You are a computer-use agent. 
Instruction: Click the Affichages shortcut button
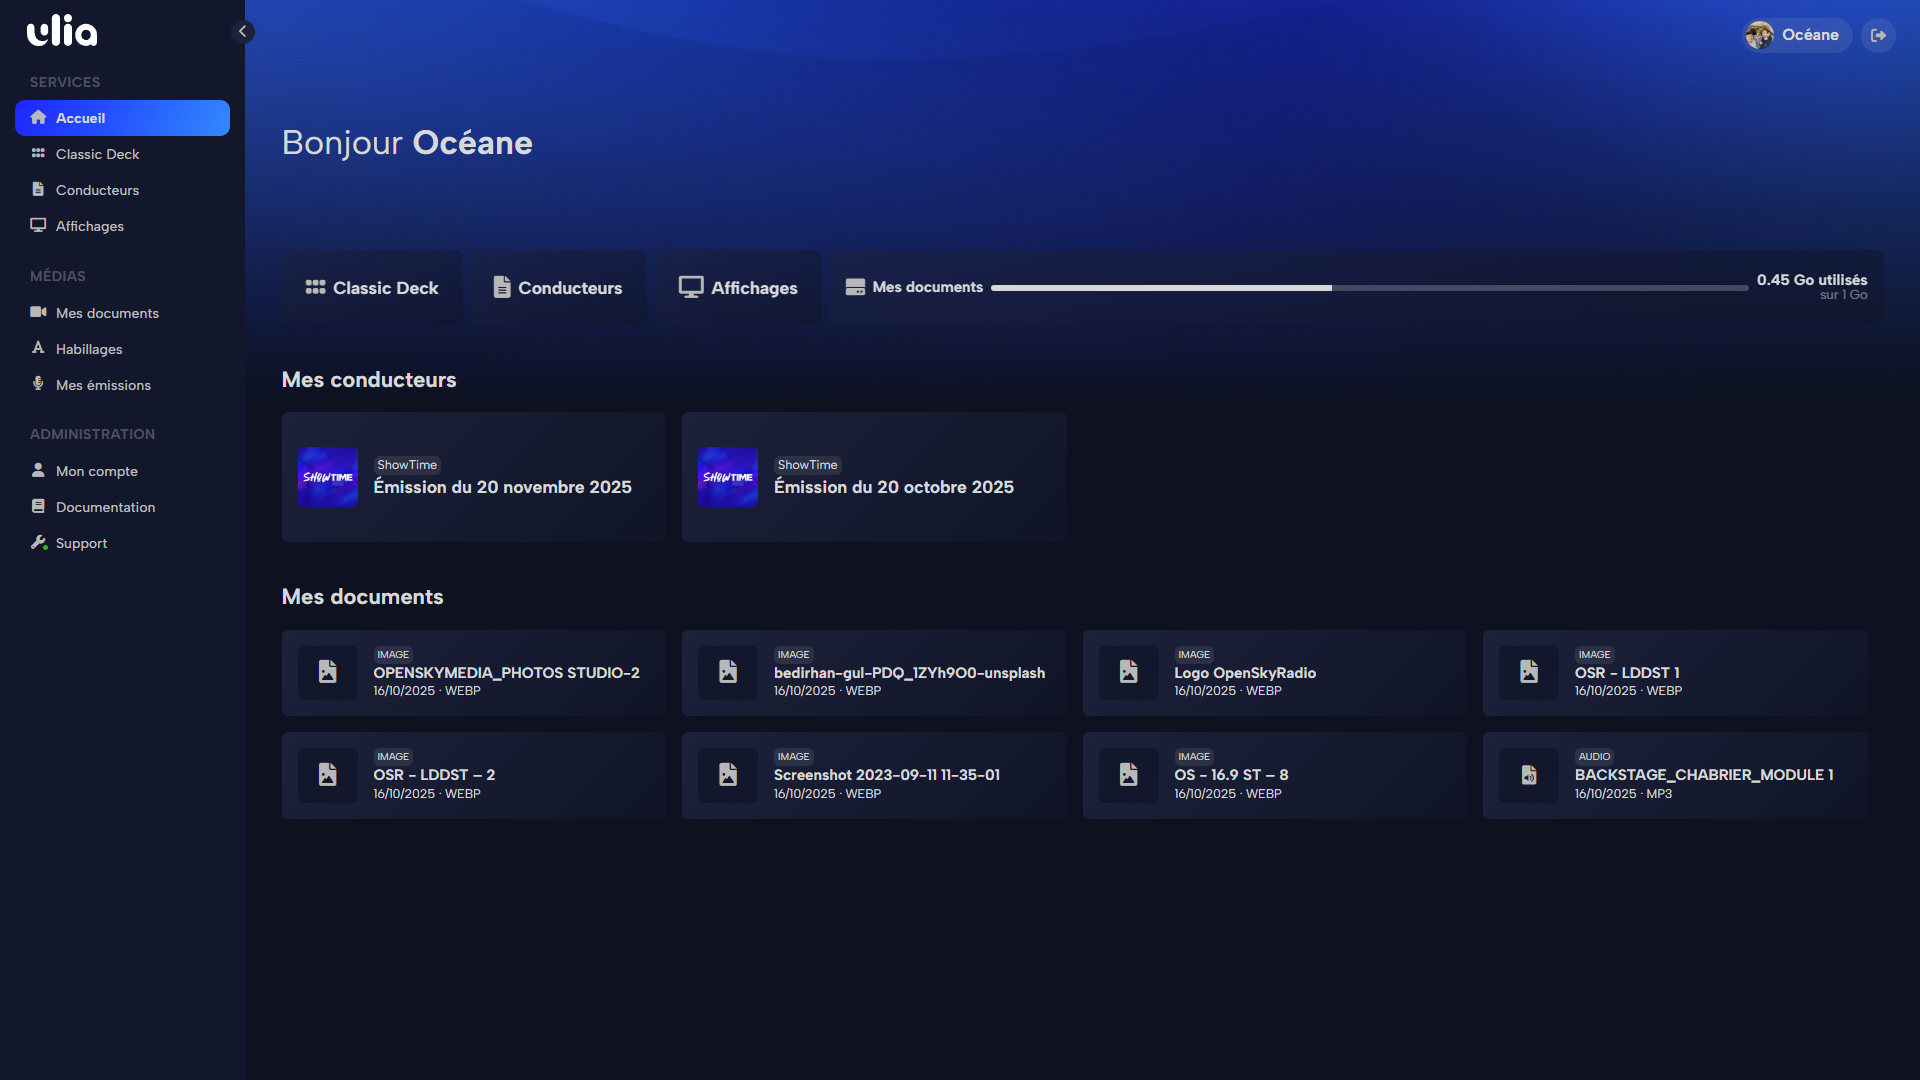click(x=738, y=288)
